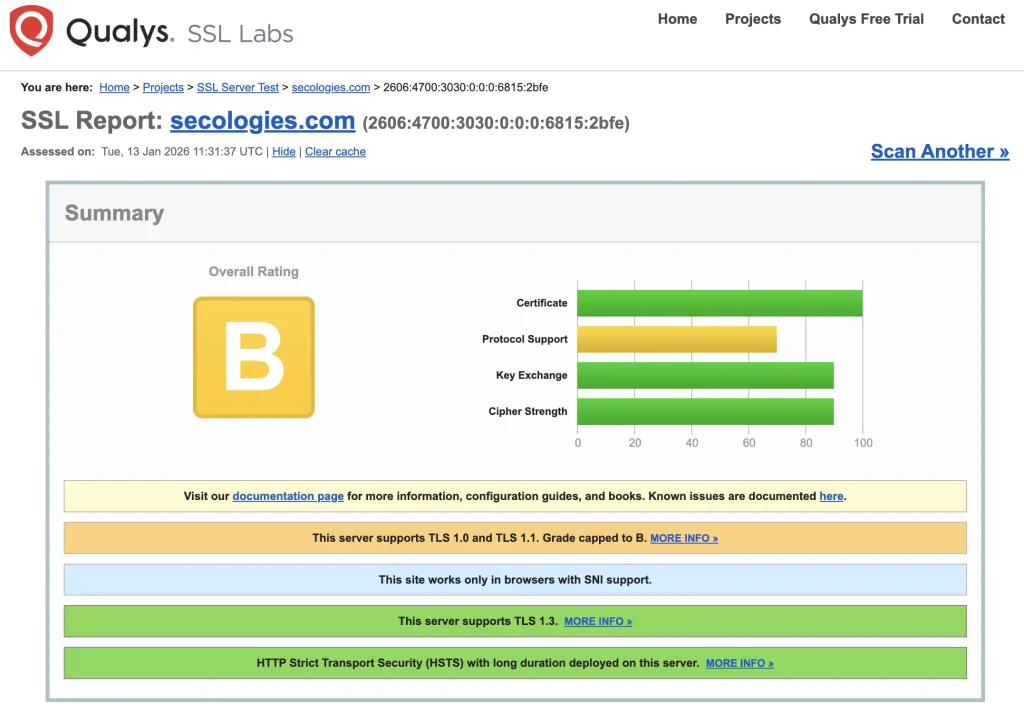Viewport: 1024px width, 711px height.
Task: Click the Clear cache link
Action: [335, 152]
